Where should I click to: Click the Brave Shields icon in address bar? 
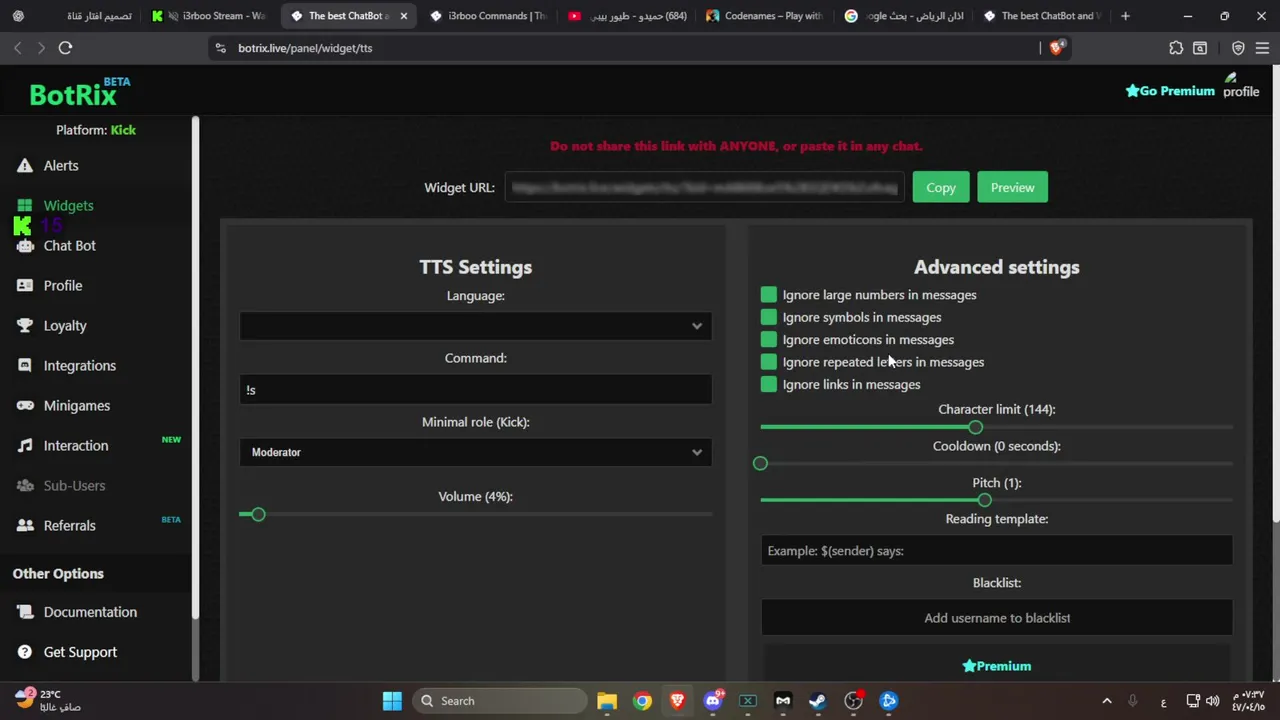click(x=1056, y=48)
